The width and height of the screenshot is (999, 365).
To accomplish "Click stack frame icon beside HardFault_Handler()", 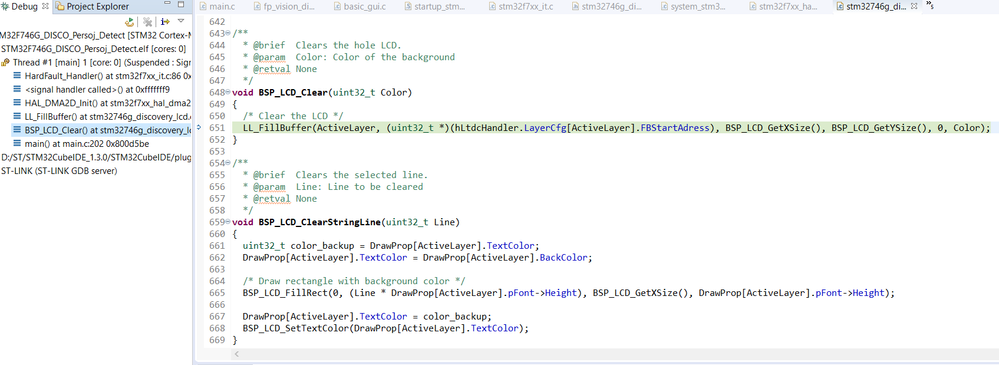I will (17, 76).
